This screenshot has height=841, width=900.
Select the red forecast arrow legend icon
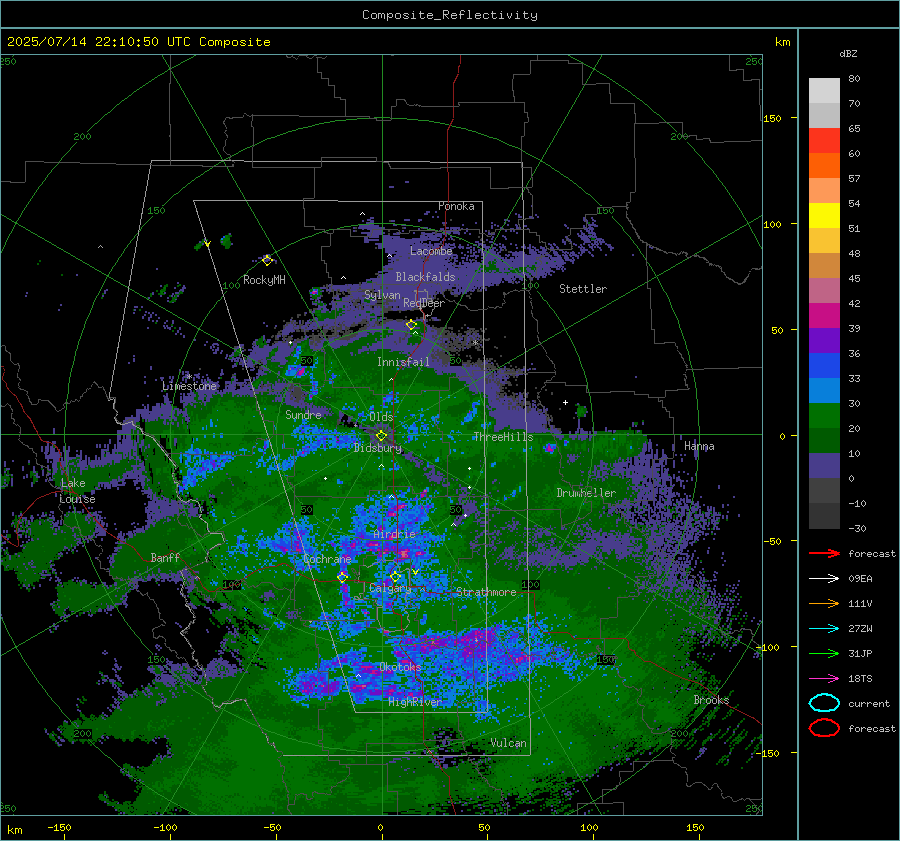coord(824,553)
